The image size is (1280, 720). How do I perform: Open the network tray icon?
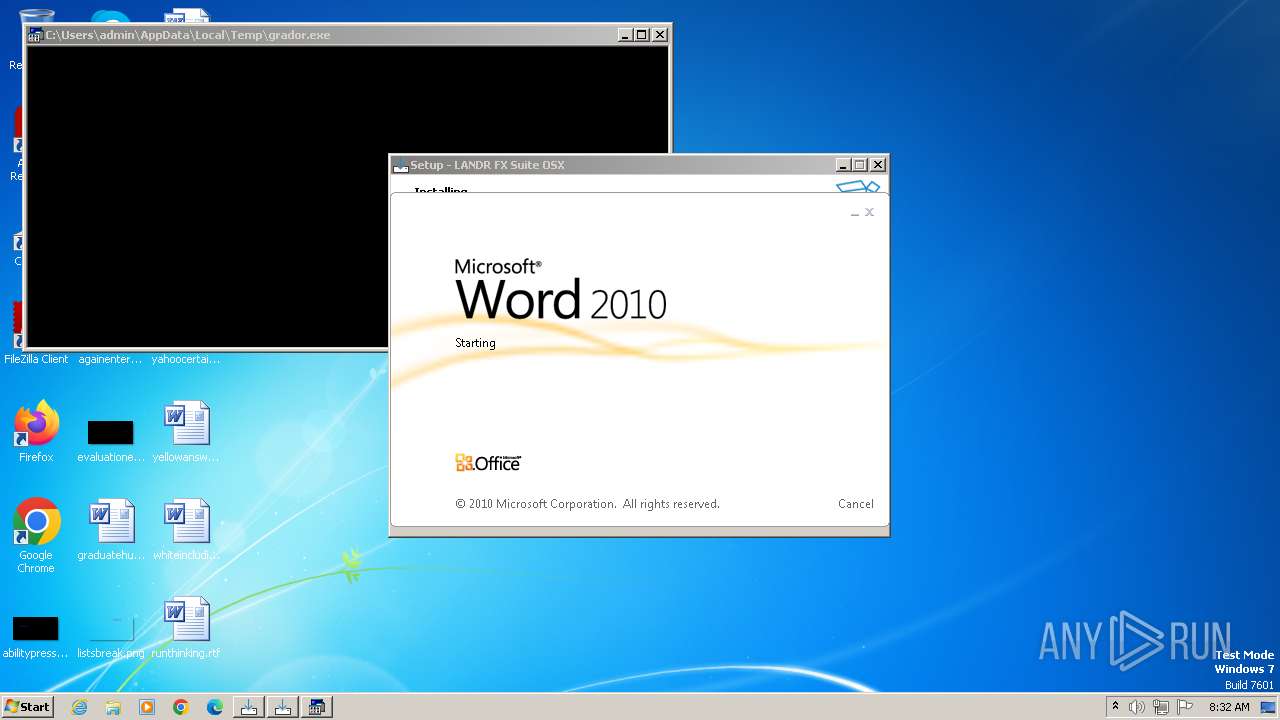[x=1160, y=707]
